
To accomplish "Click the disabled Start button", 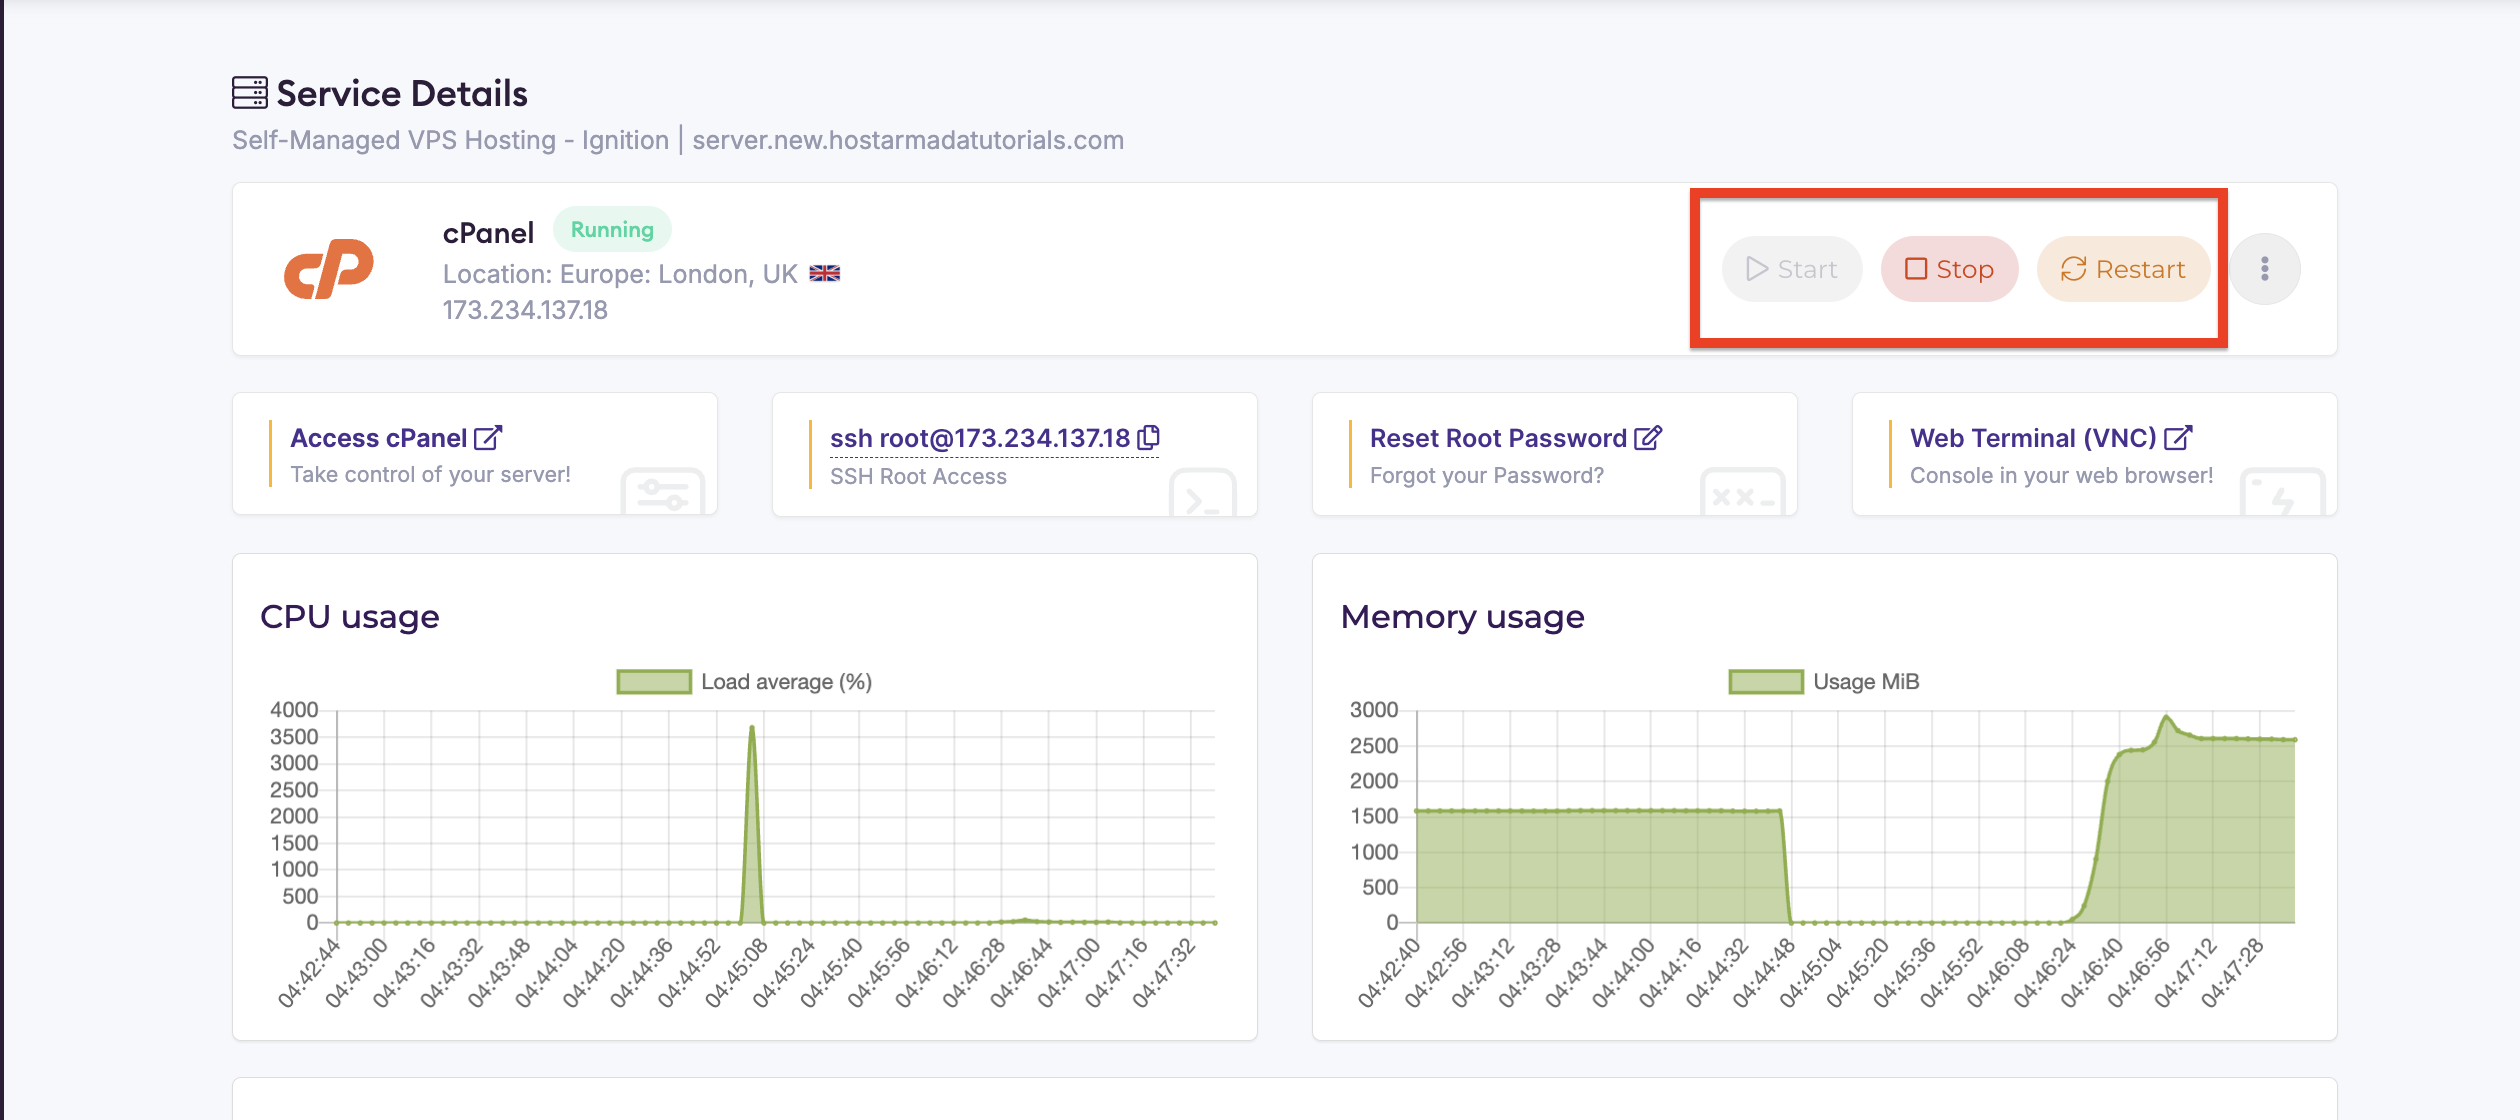I will (1791, 269).
